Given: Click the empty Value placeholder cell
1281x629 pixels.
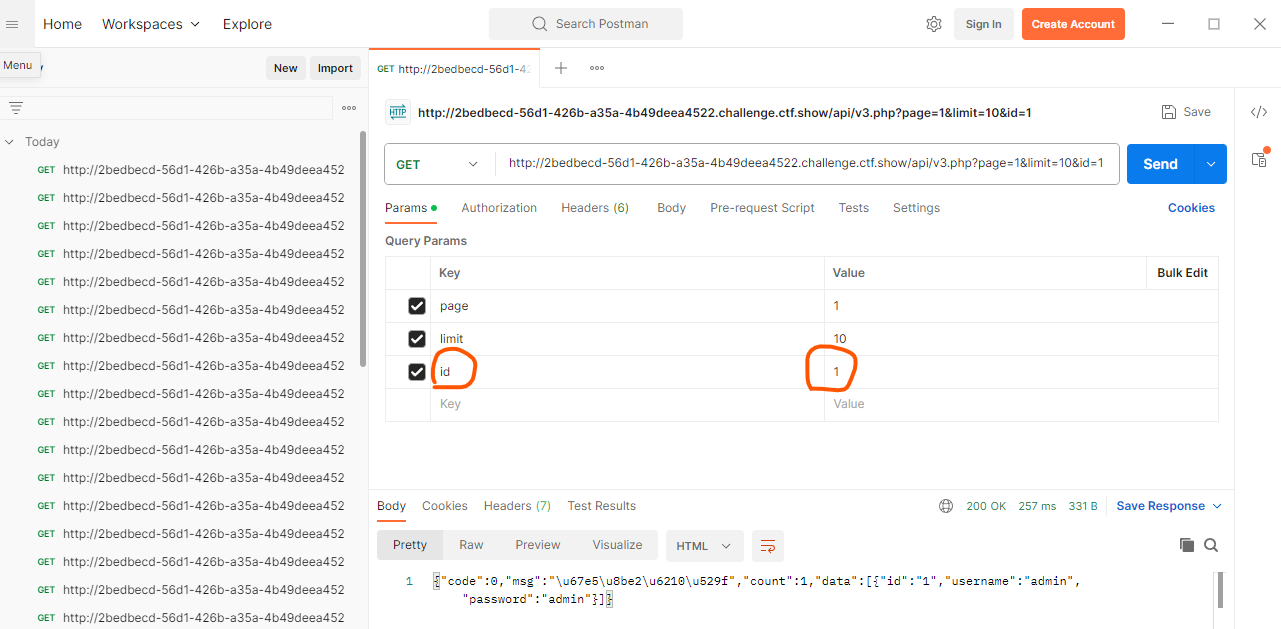Looking at the screenshot, I should [1021, 404].
